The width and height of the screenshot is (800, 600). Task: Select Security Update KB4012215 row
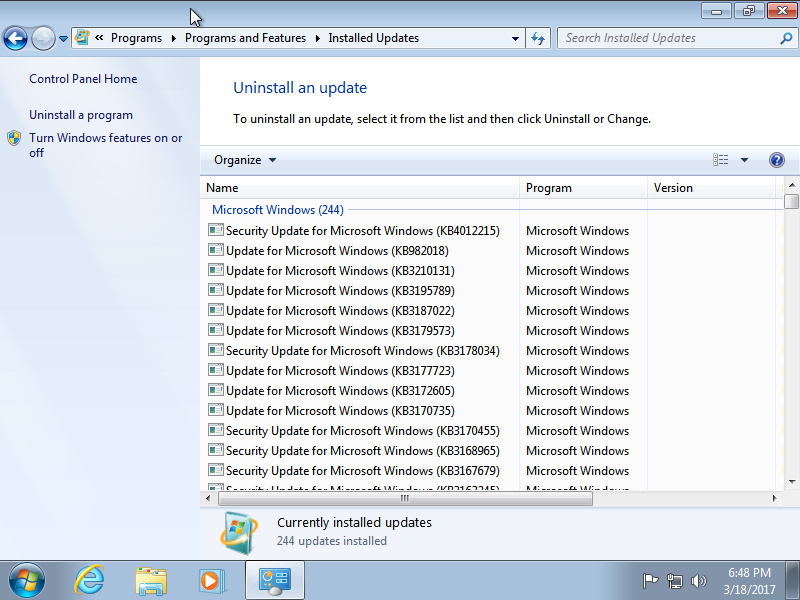[491, 231]
